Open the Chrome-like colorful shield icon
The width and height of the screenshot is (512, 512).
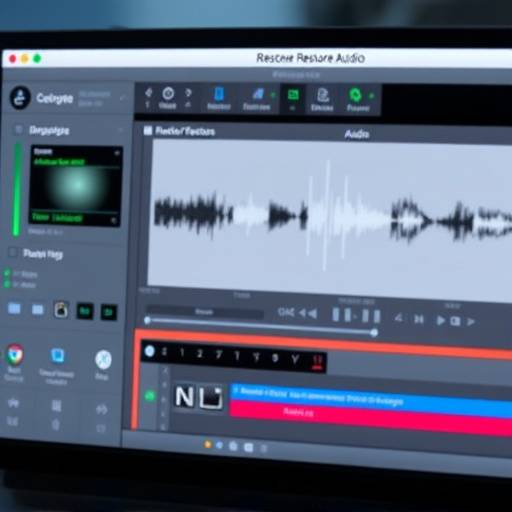15,354
